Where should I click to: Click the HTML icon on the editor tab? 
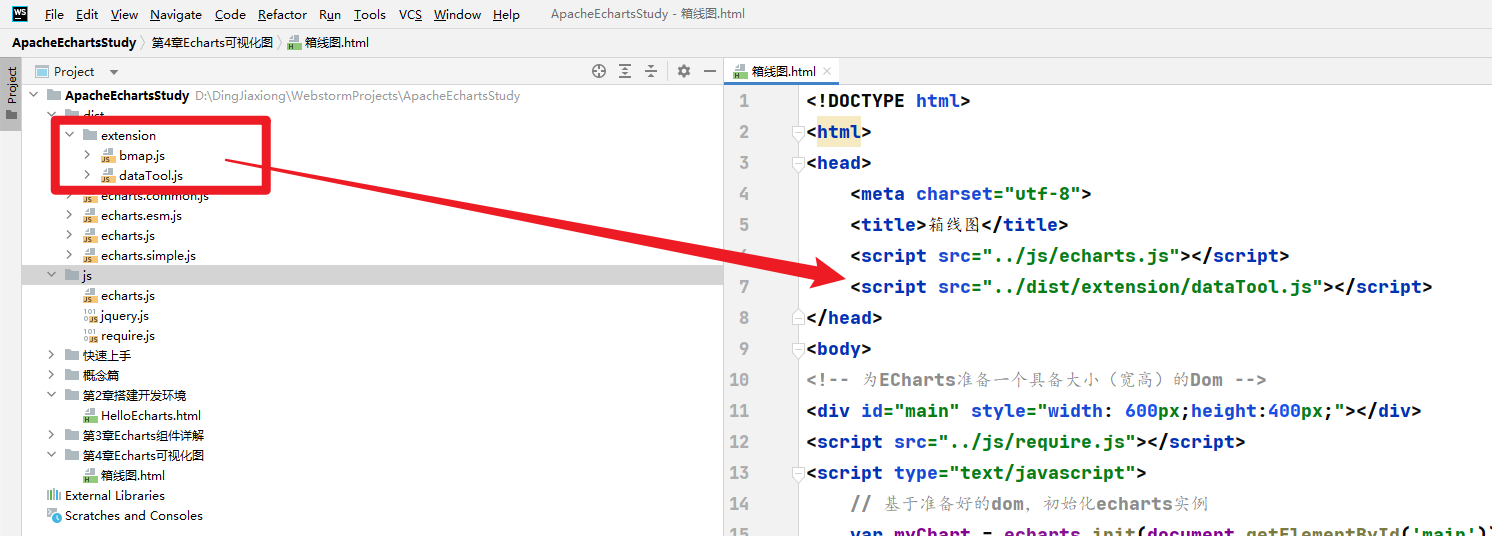tap(740, 72)
